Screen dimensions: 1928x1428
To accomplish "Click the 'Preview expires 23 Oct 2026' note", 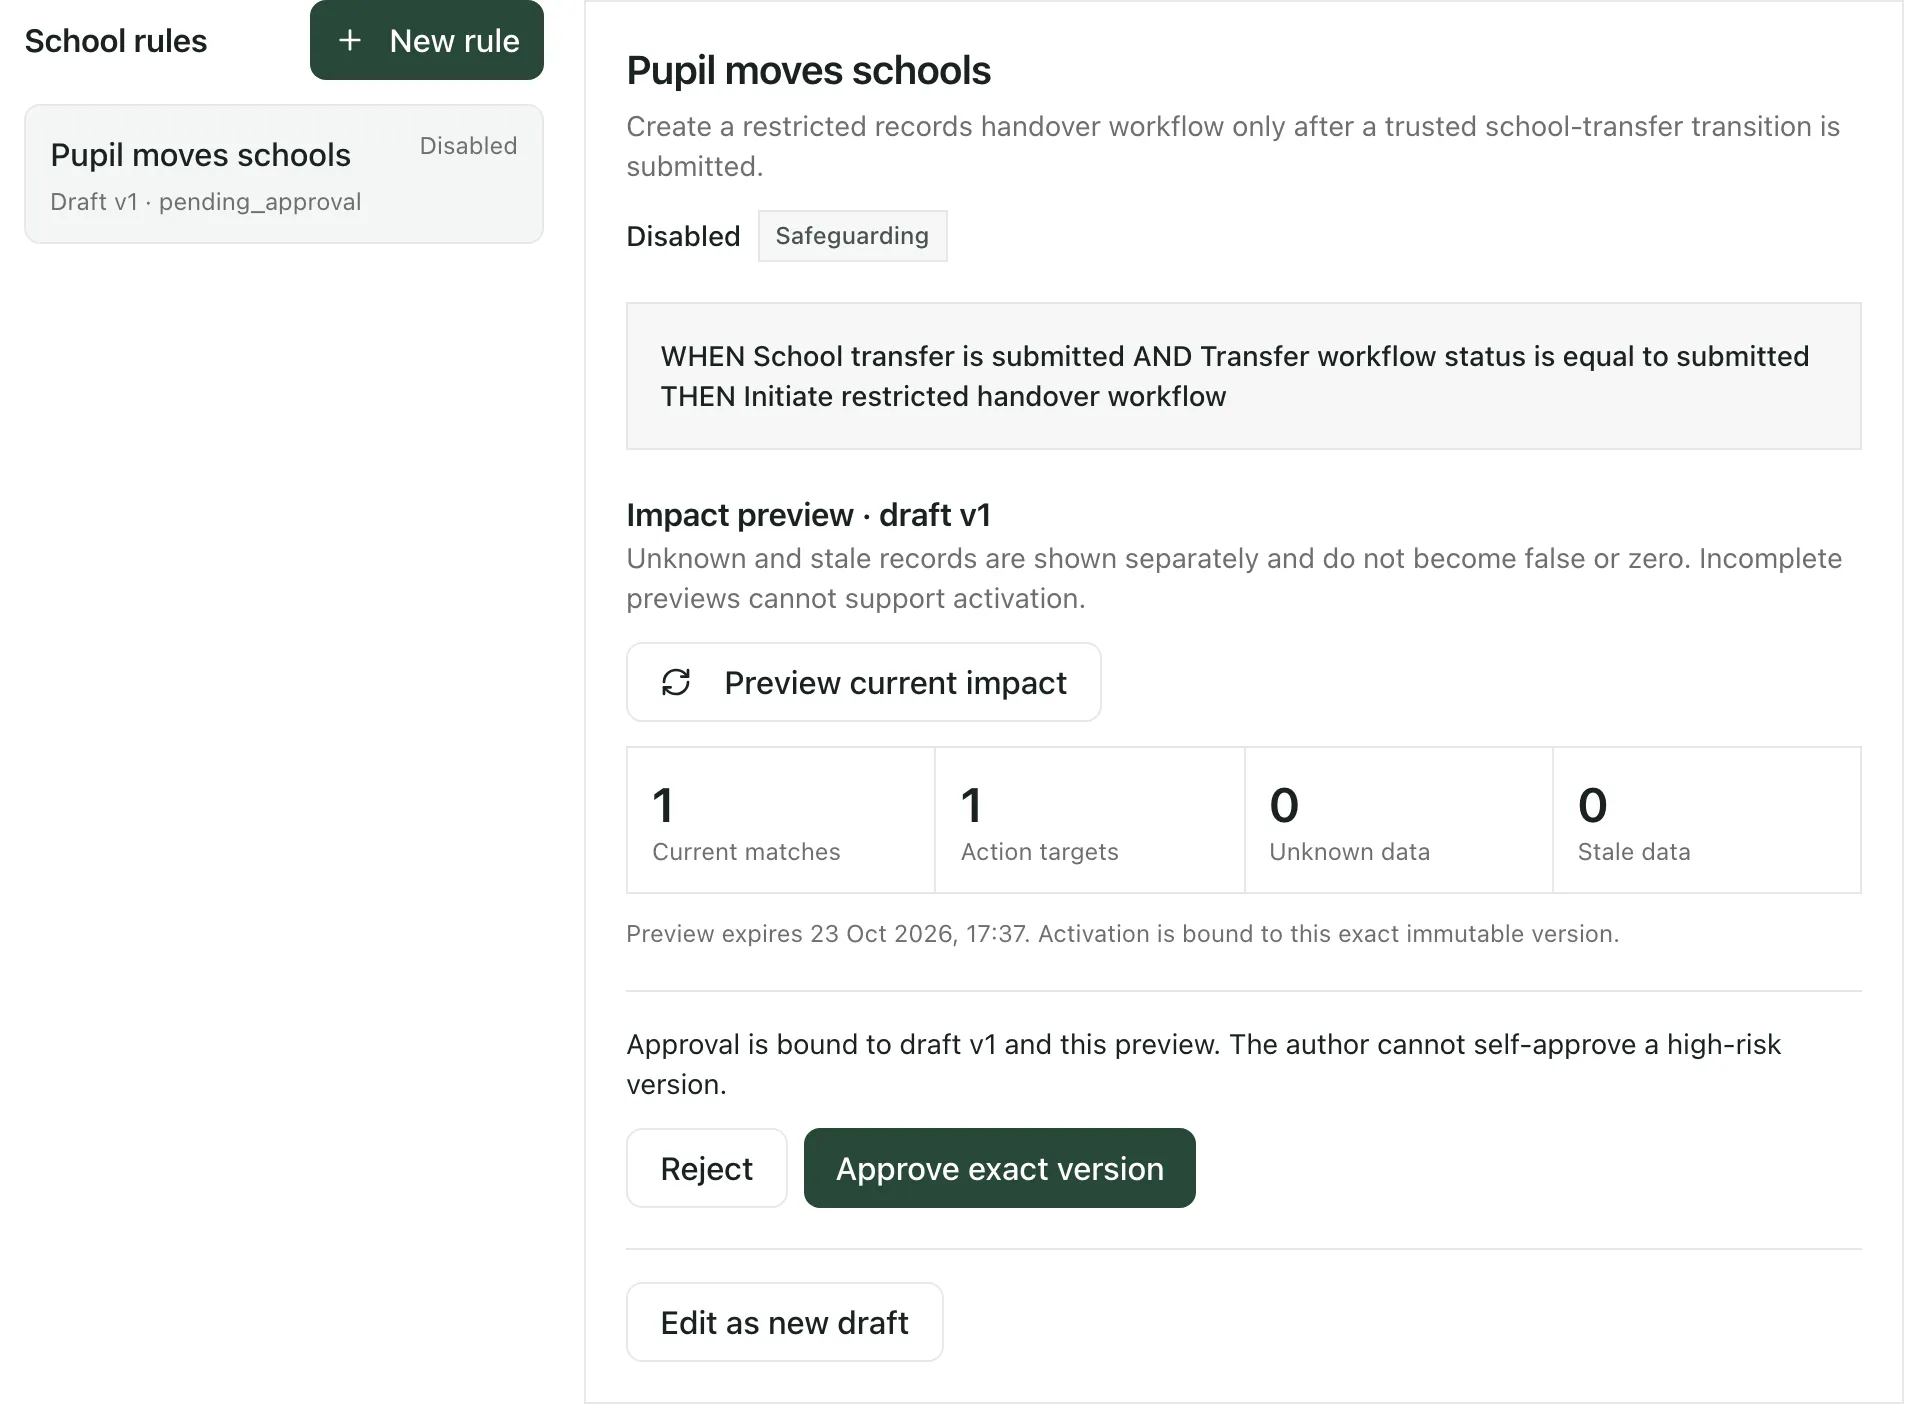I will point(1122,934).
